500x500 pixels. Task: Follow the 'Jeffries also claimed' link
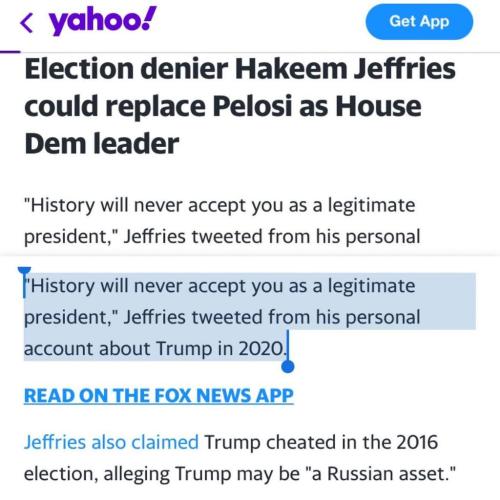(x=111, y=442)
